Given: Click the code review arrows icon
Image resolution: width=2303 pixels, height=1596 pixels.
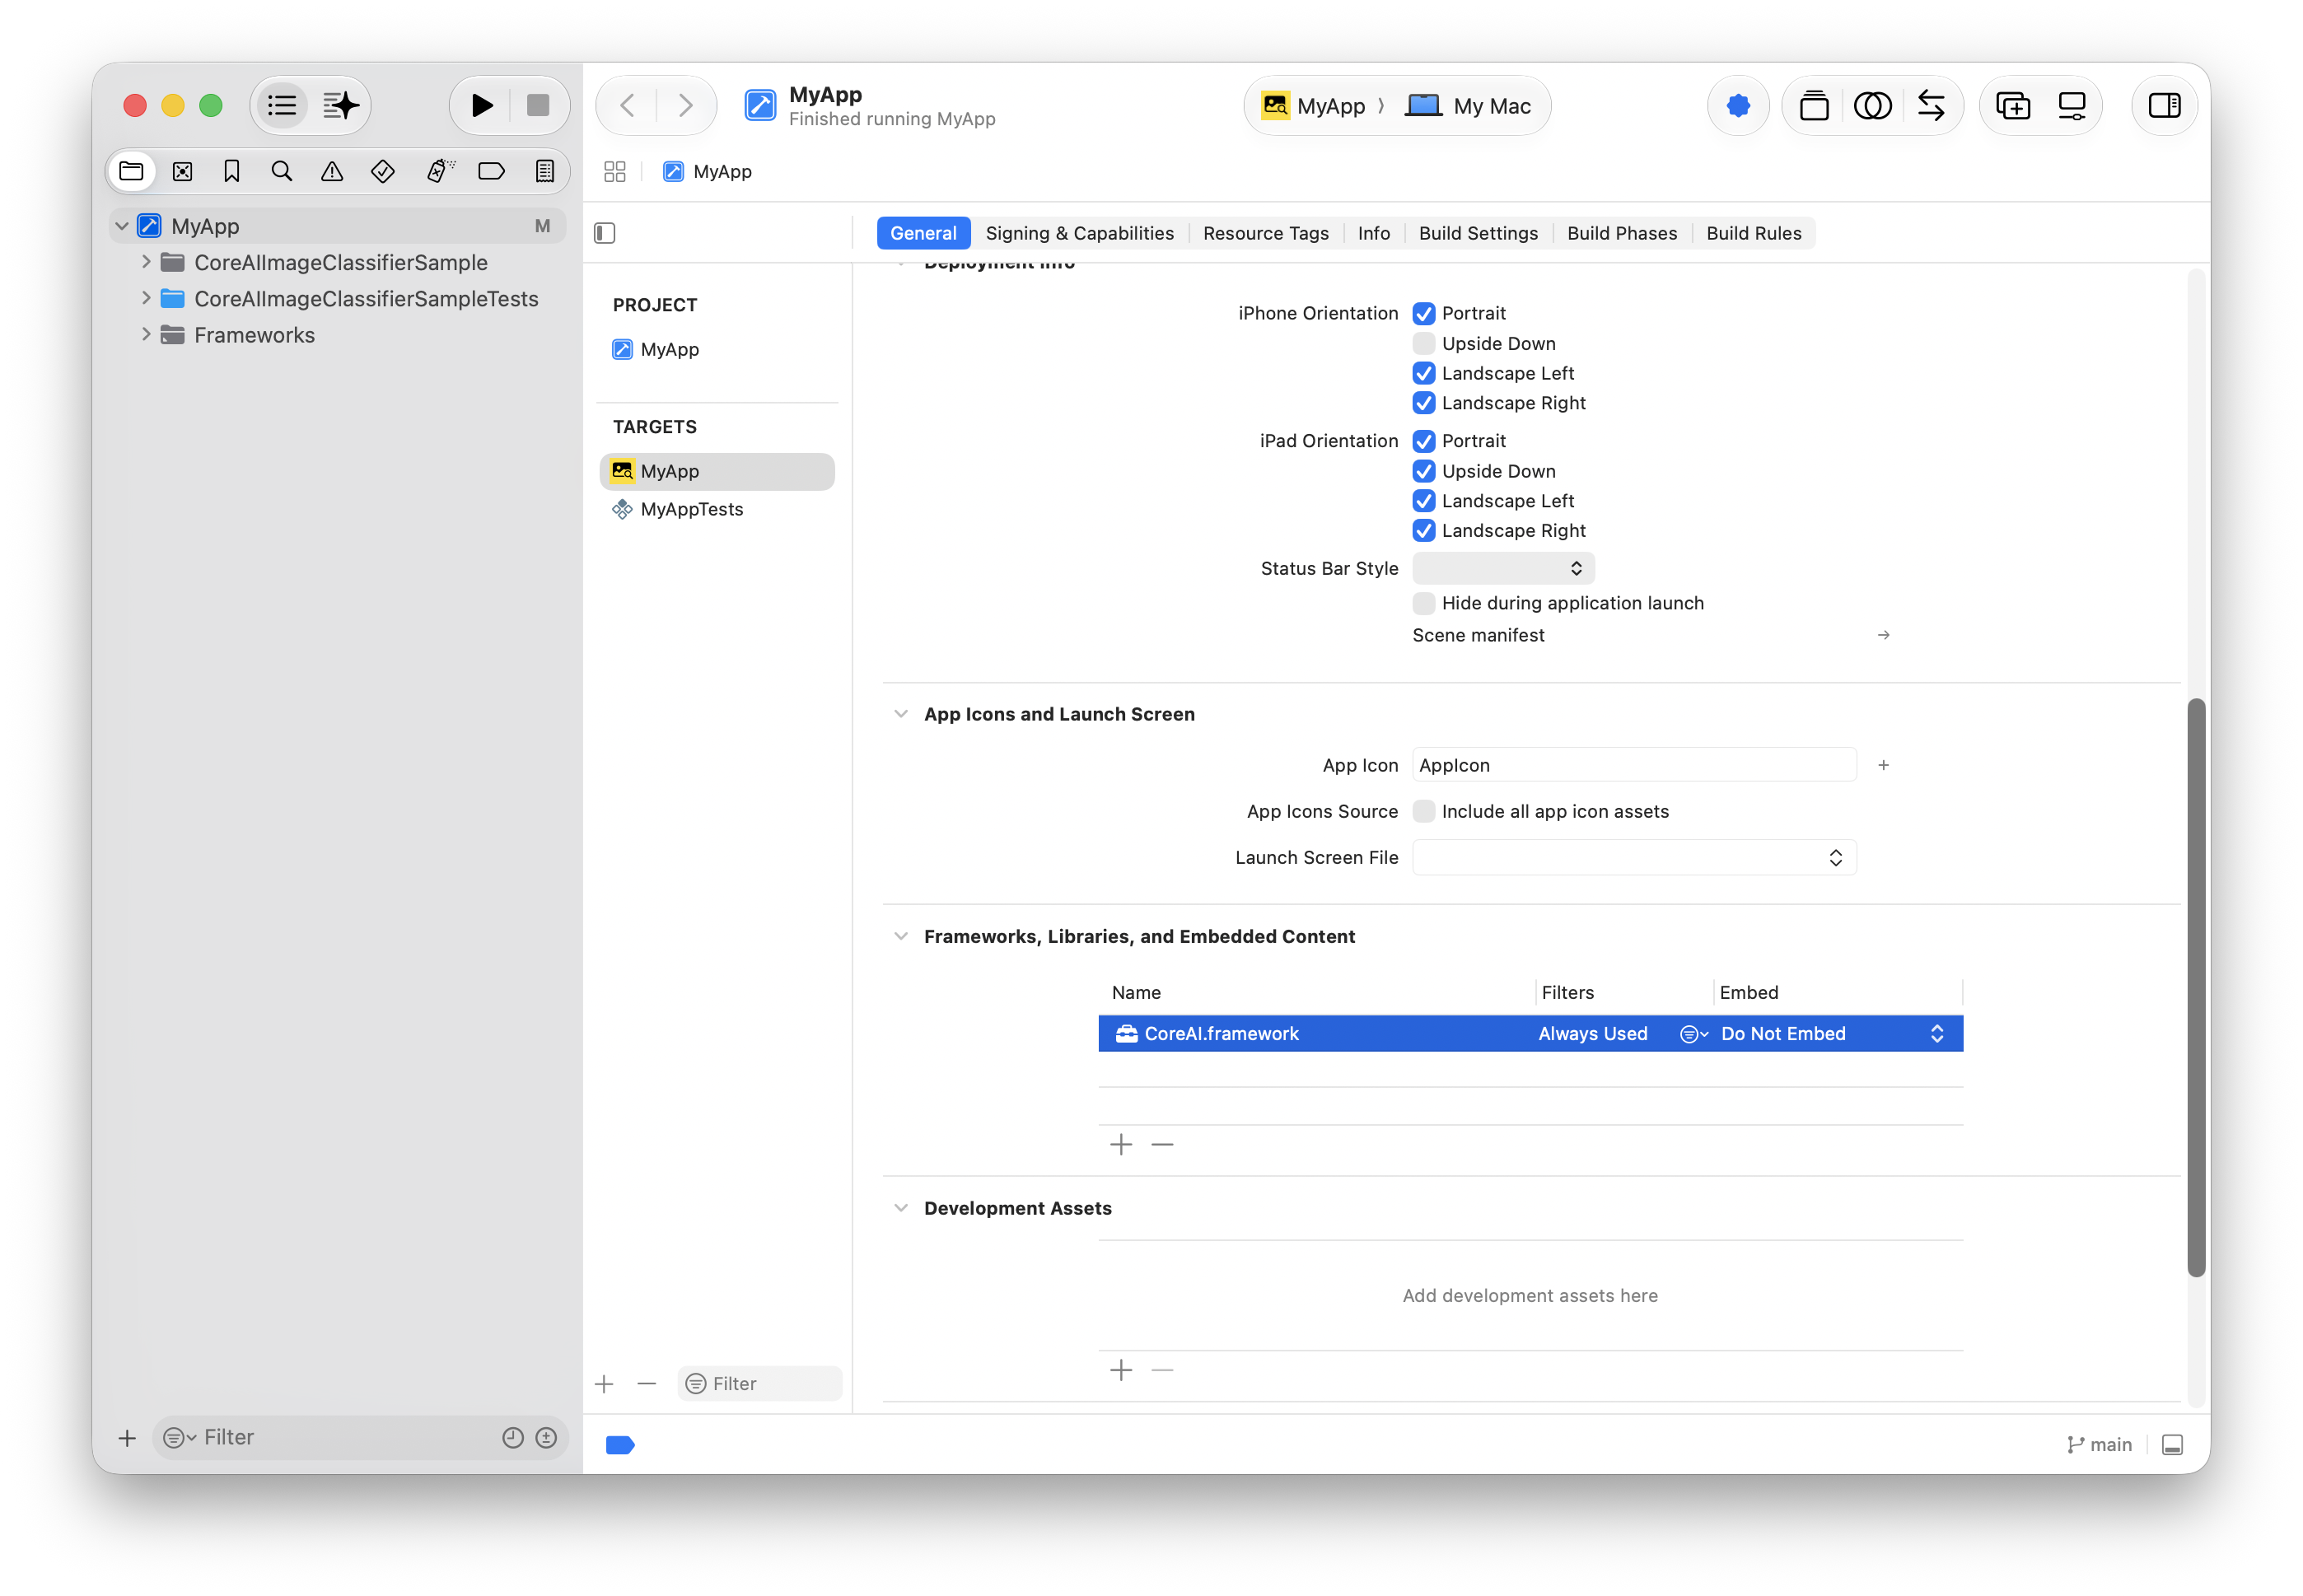Looking at the screenshot, I should (x=1931, y=105).
